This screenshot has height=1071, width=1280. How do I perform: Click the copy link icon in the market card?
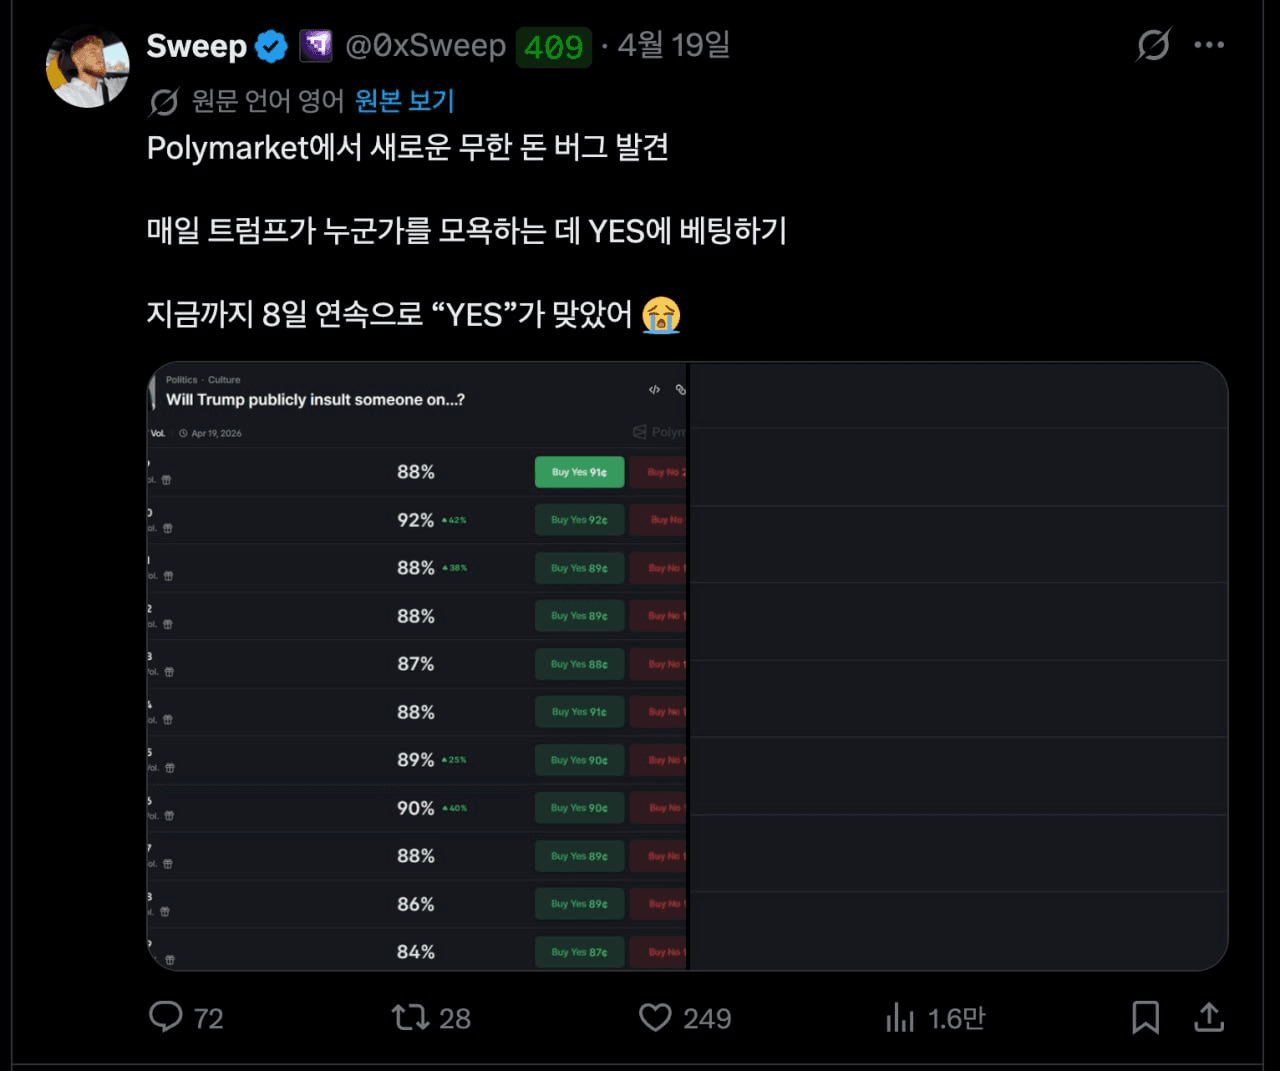680,390
